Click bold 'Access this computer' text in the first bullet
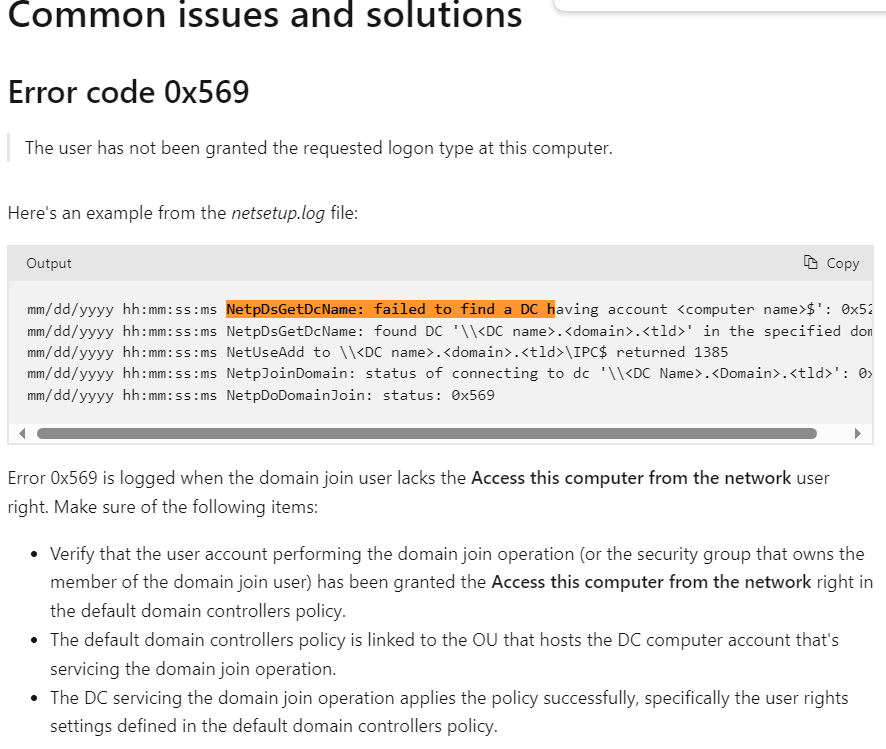886x749 pixels. click(652, 582)
